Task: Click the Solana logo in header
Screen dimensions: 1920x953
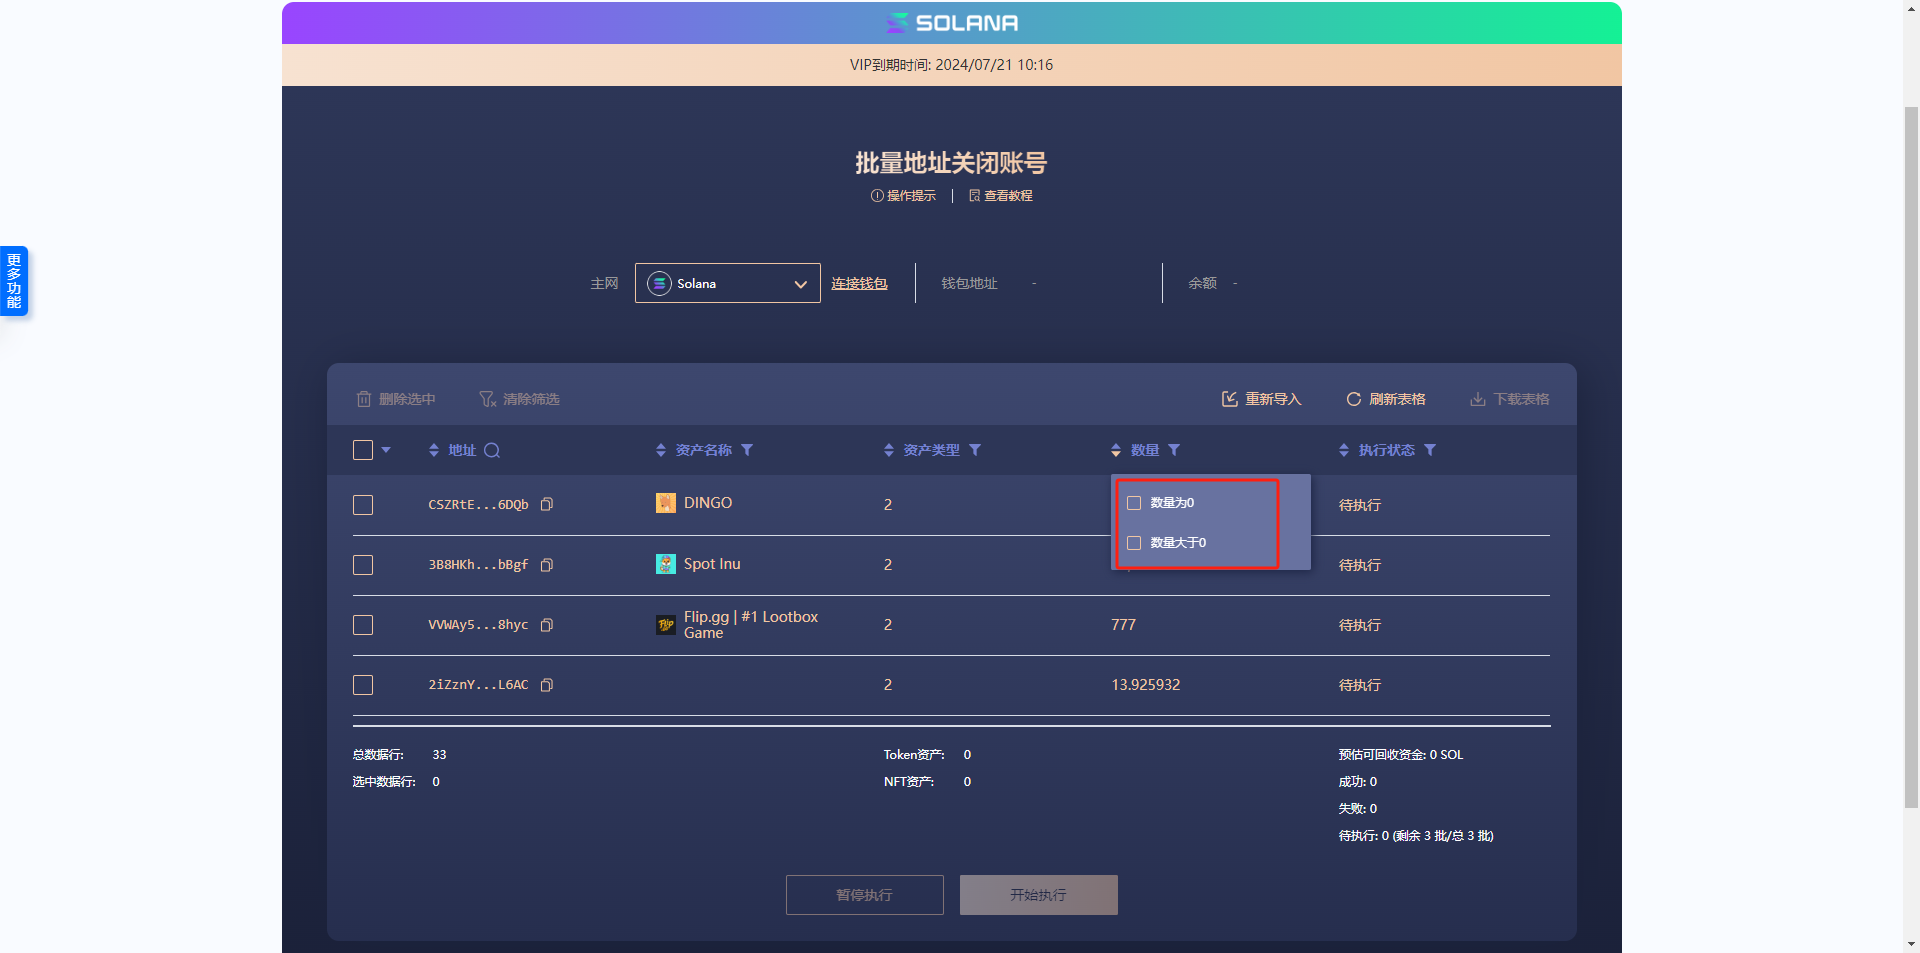Action: [x=952, y=23]
